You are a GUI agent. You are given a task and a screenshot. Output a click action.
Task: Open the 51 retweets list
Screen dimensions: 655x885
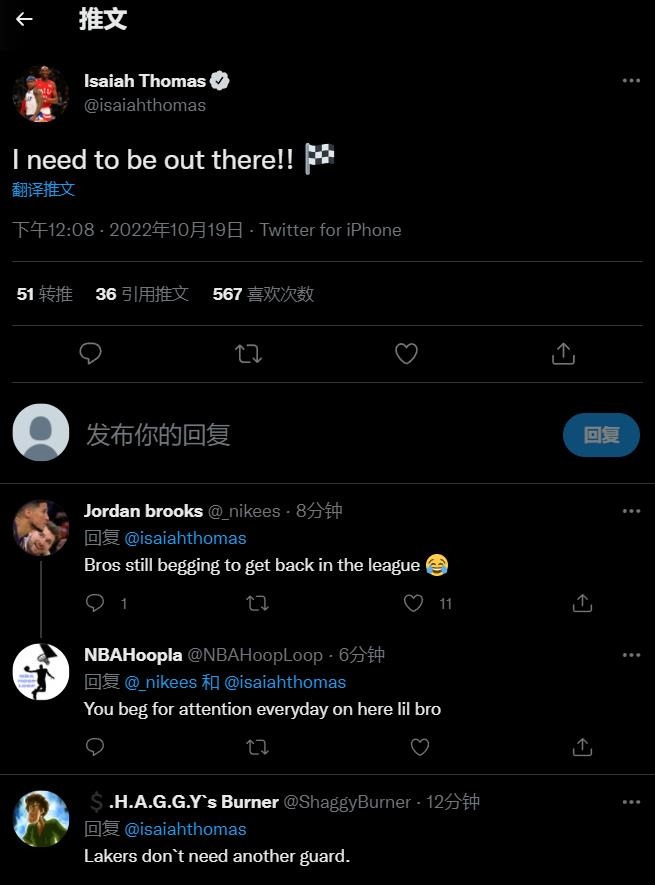coord(45,294)
